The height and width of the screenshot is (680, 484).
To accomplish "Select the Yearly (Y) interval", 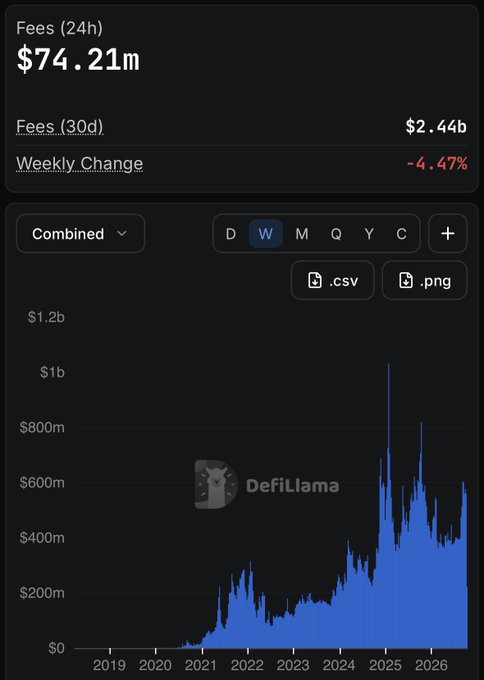I will click(x=369, y=234).
